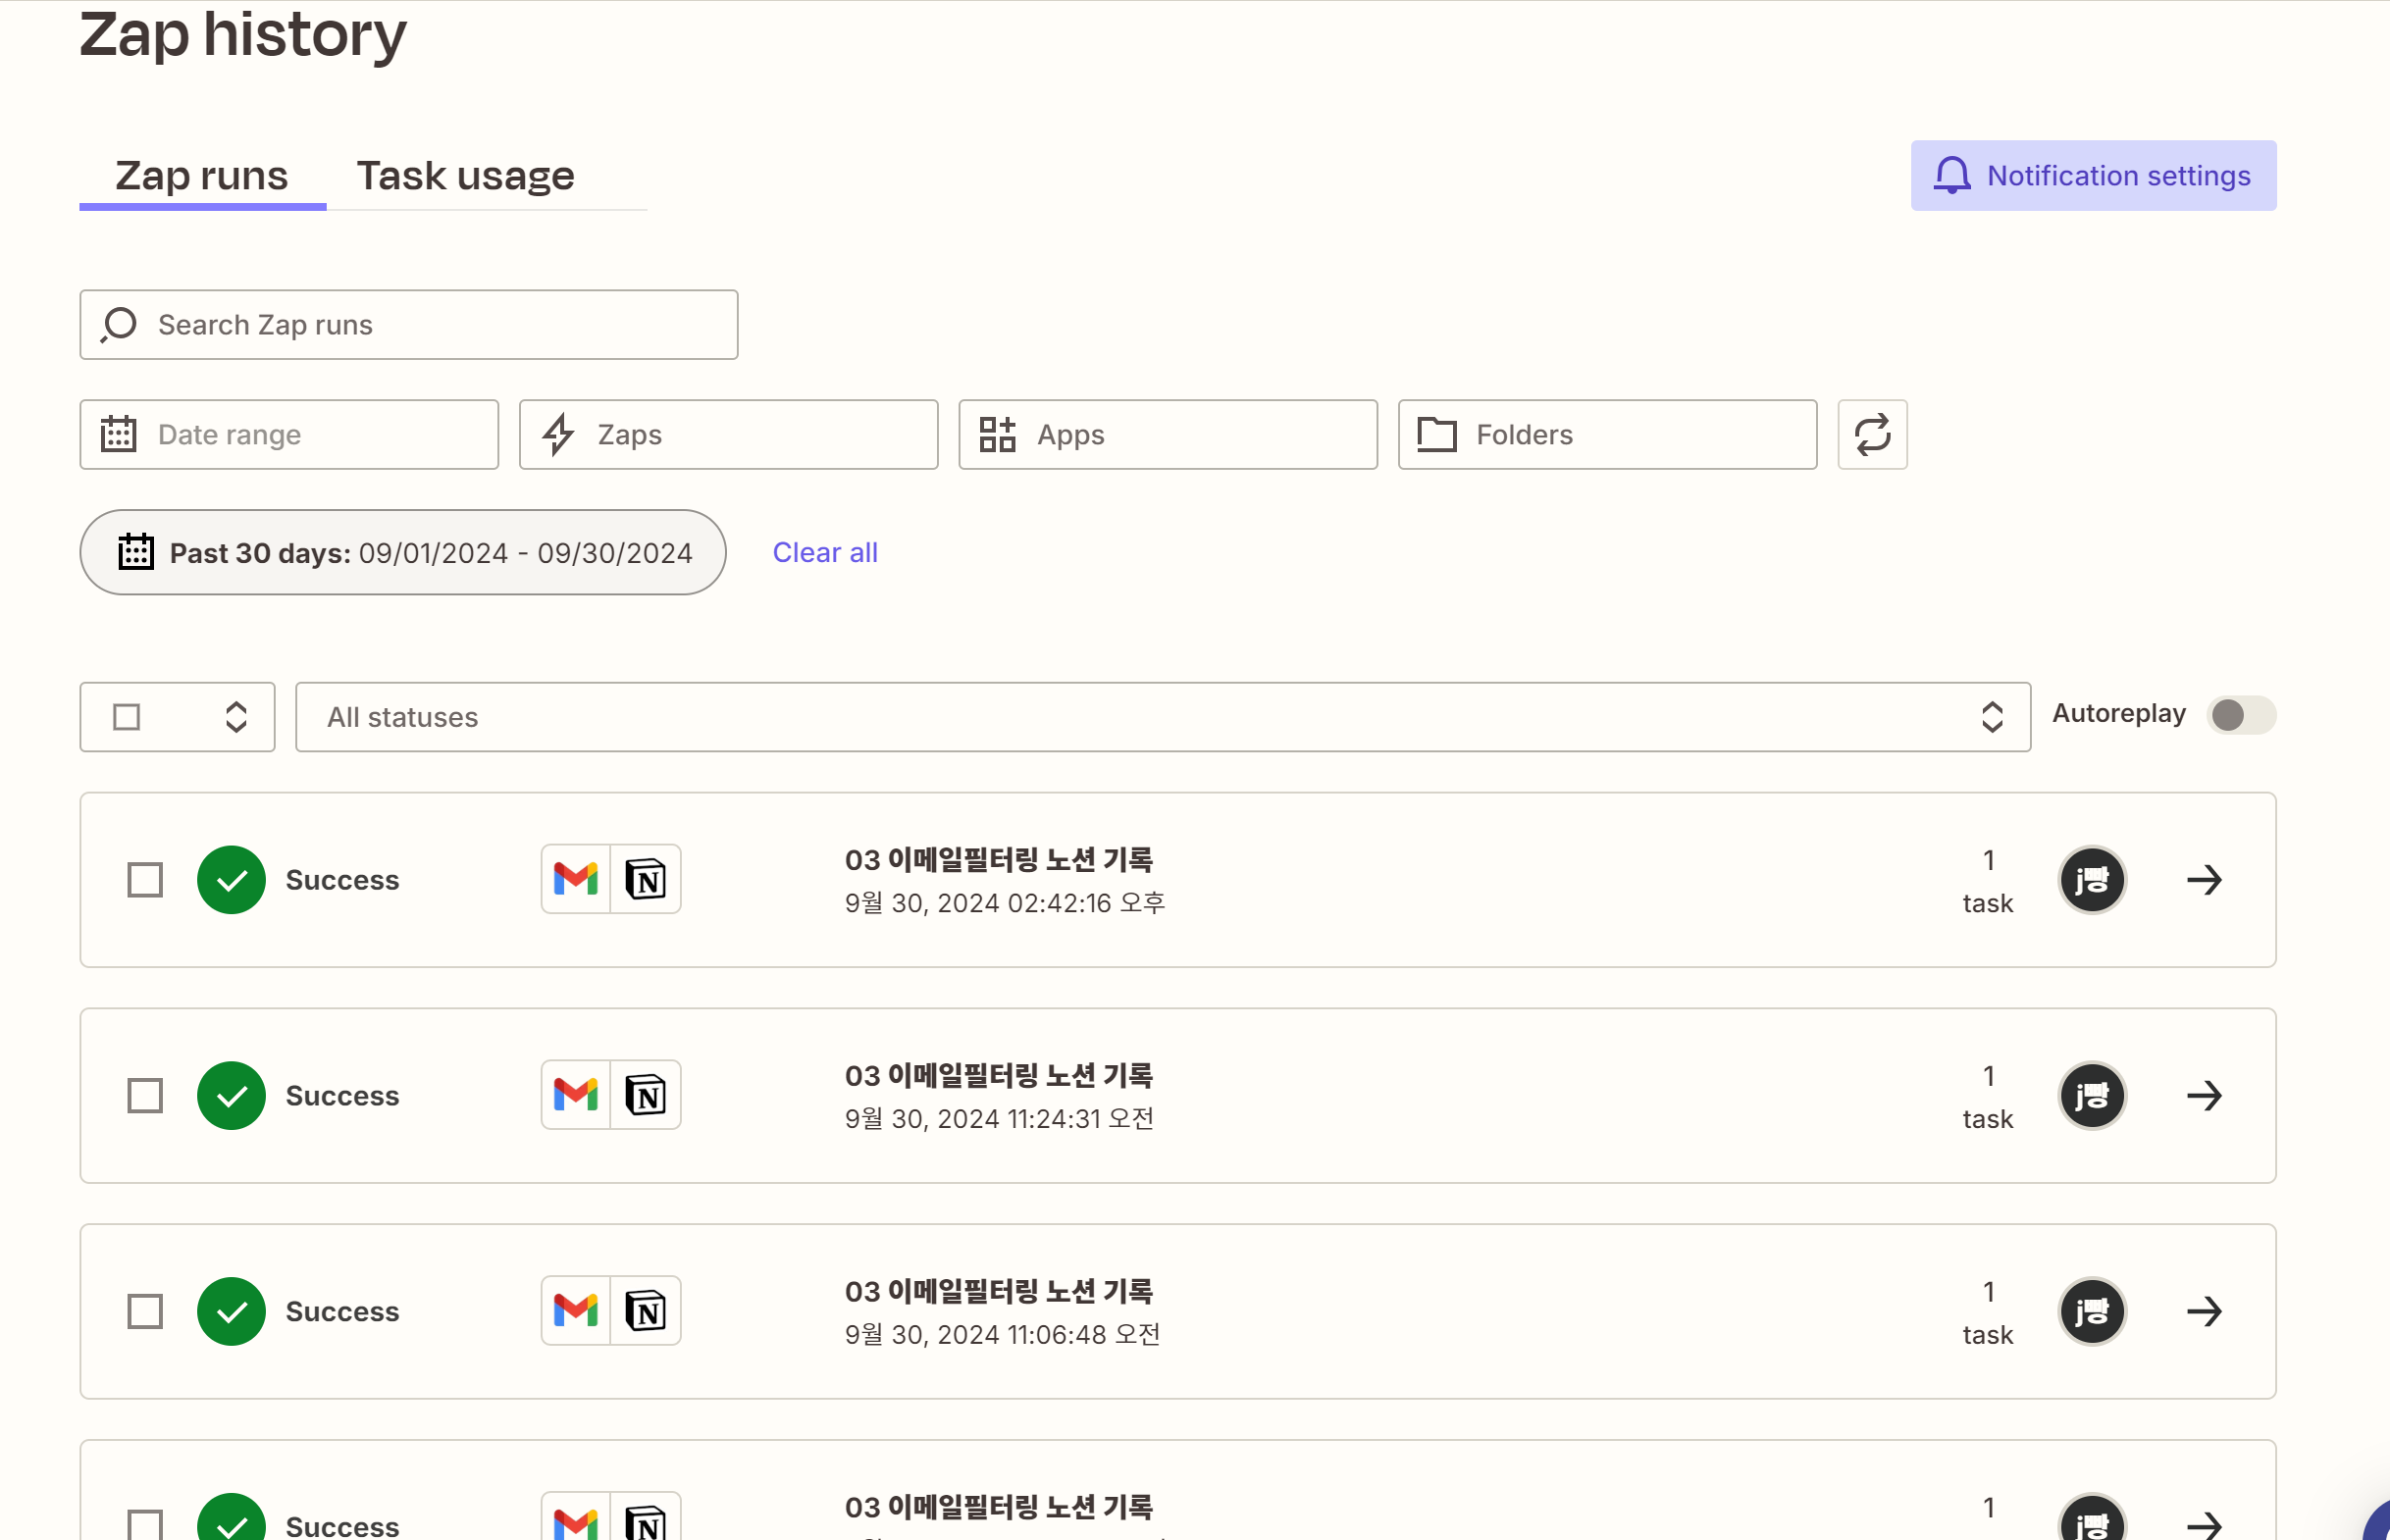Switch to the Task usage tab
Screen dimensions: 2390x1540
pos(465,176)
